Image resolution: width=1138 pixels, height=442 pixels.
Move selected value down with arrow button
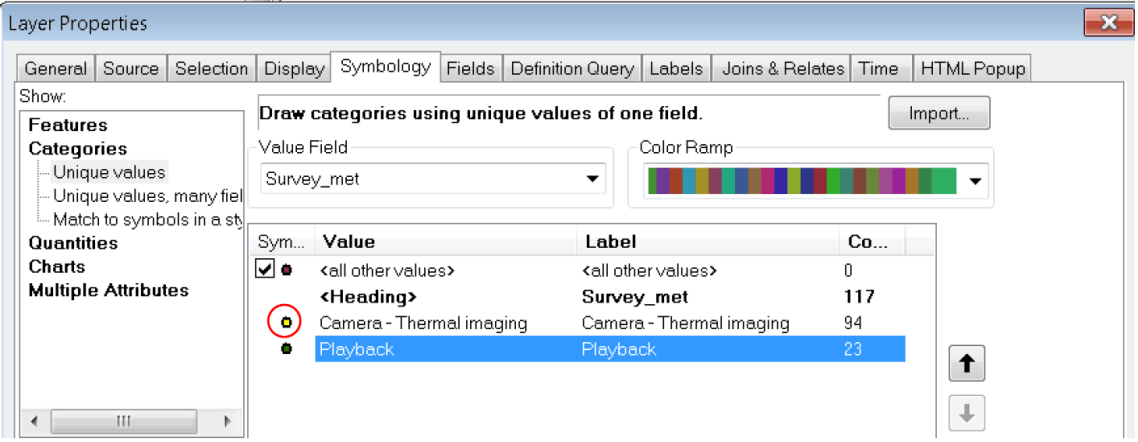pyautogui.click(x=967, y=413)
